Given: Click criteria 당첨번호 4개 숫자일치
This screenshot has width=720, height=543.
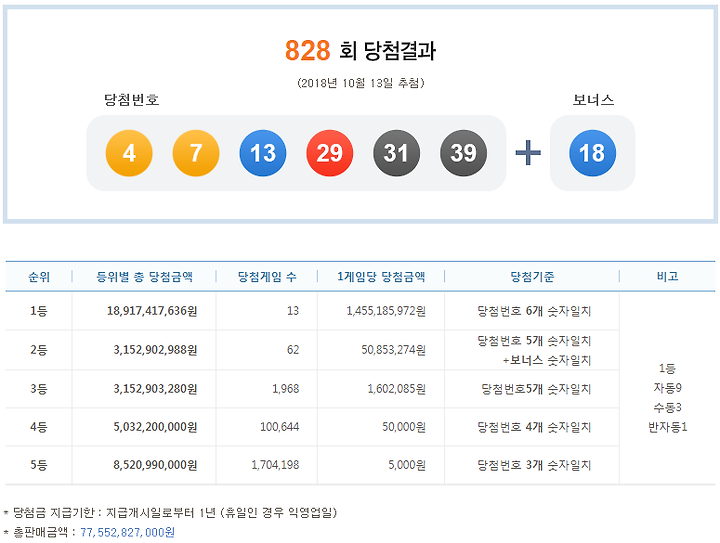Looking at the screenshot, I should pos(534,427).
